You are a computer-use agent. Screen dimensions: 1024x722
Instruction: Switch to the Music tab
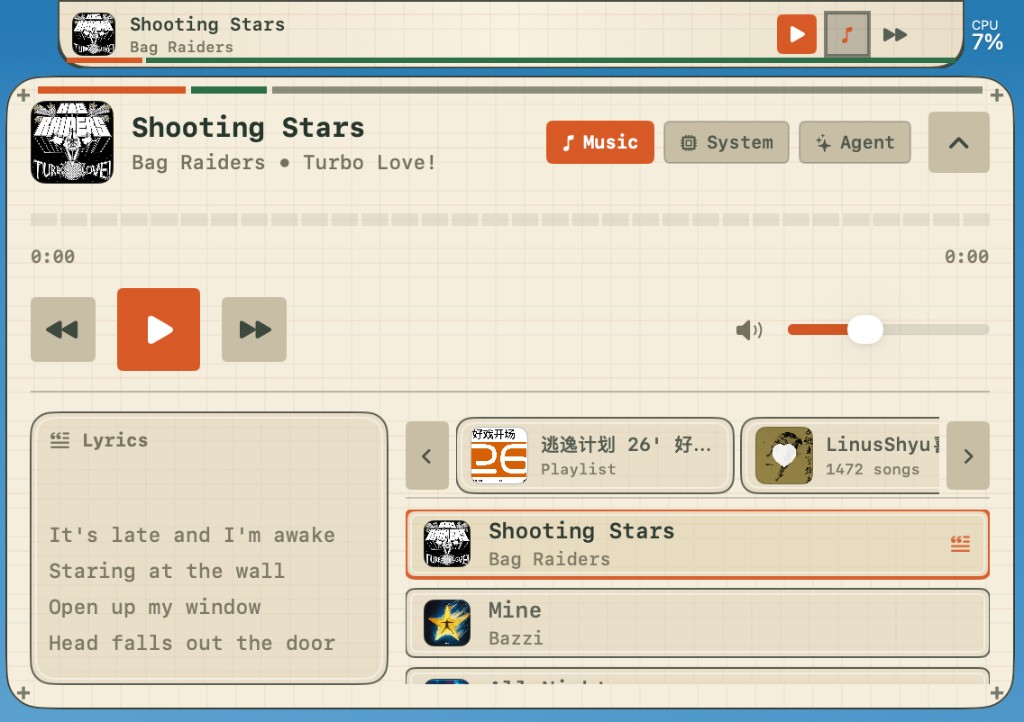click(x=600, y=142)
